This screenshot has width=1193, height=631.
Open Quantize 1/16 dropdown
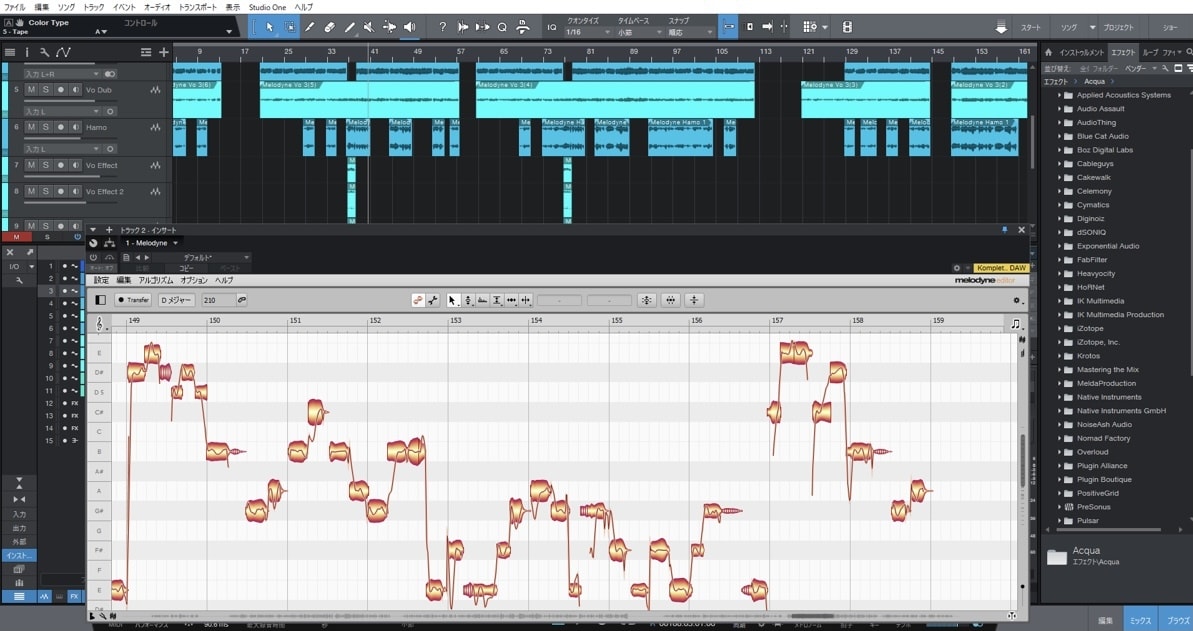coord(588,33)
